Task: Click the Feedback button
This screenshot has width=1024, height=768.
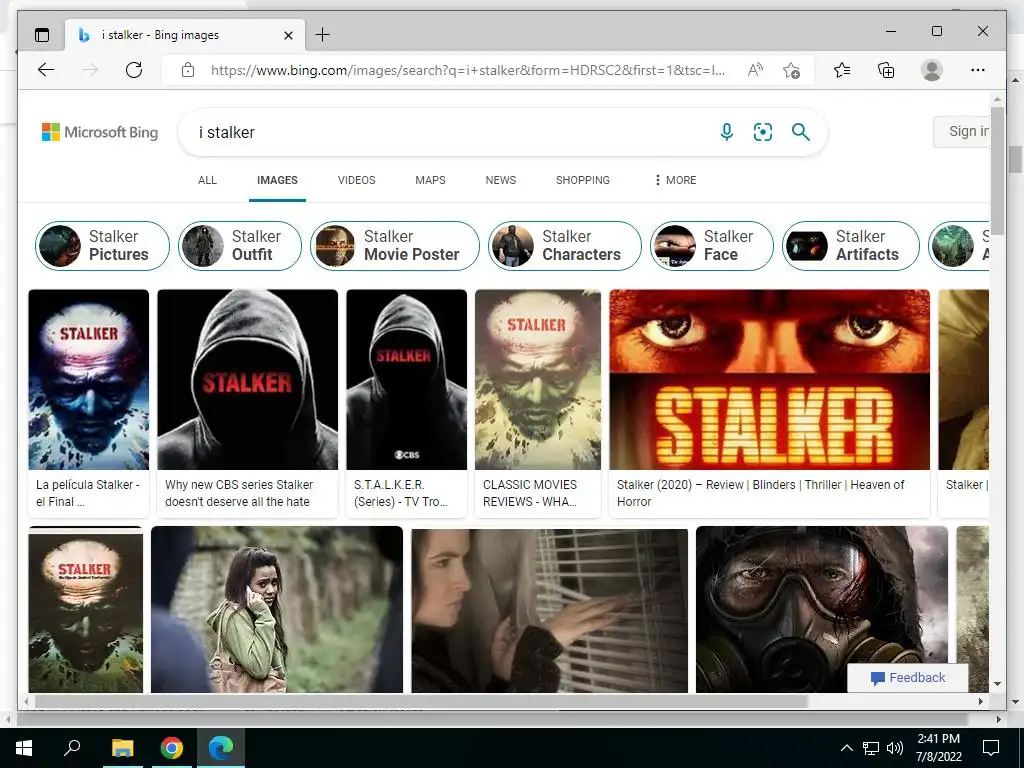Action: coord(908,678)
